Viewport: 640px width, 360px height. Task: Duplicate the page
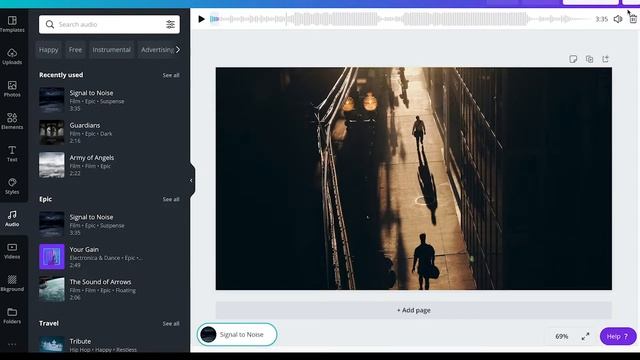(589, 59)
